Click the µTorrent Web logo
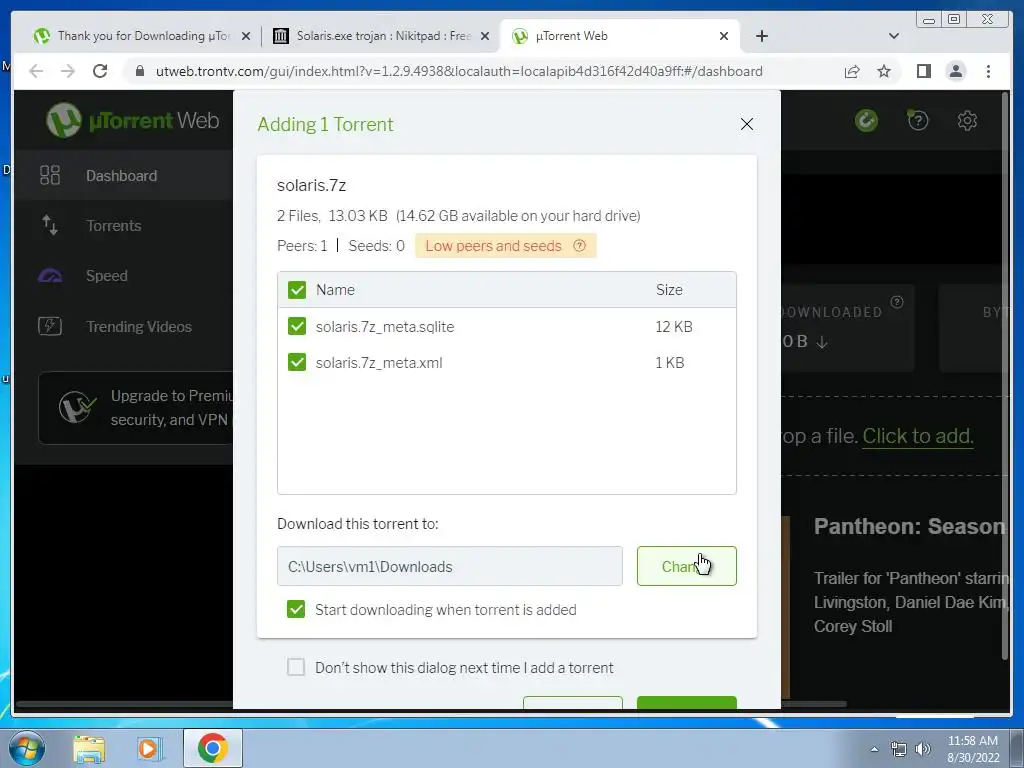This screenshot has height=768, width=1024. (x=133, y=120)
